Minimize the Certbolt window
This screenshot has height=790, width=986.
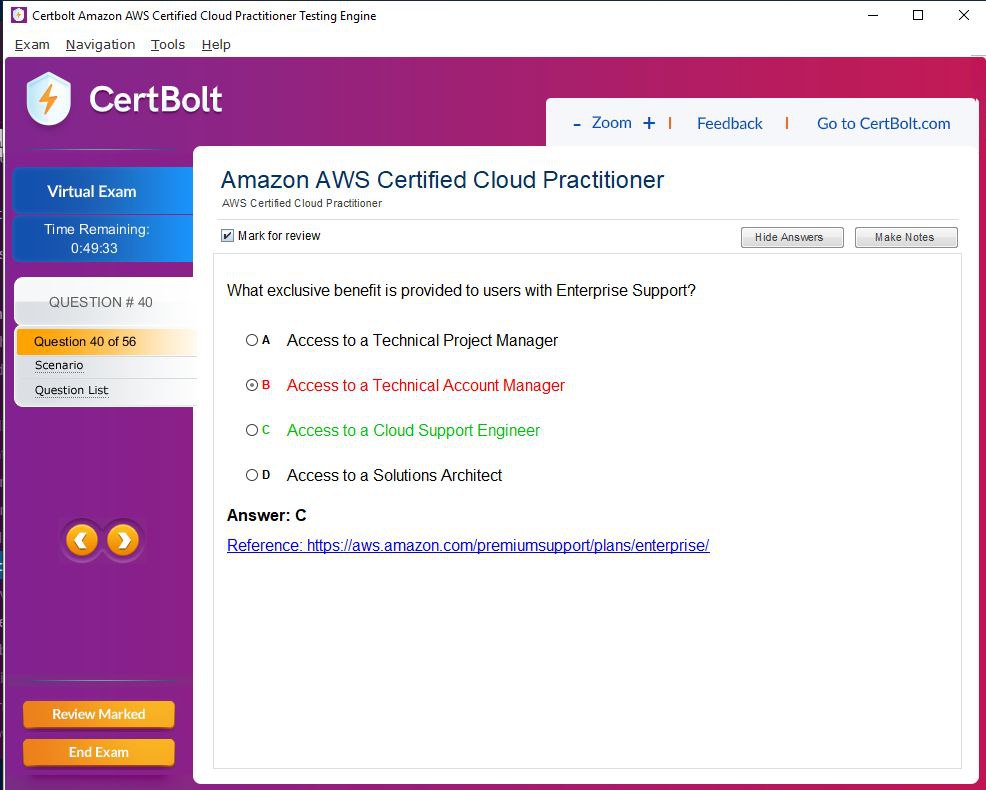(x=873, y=15)
